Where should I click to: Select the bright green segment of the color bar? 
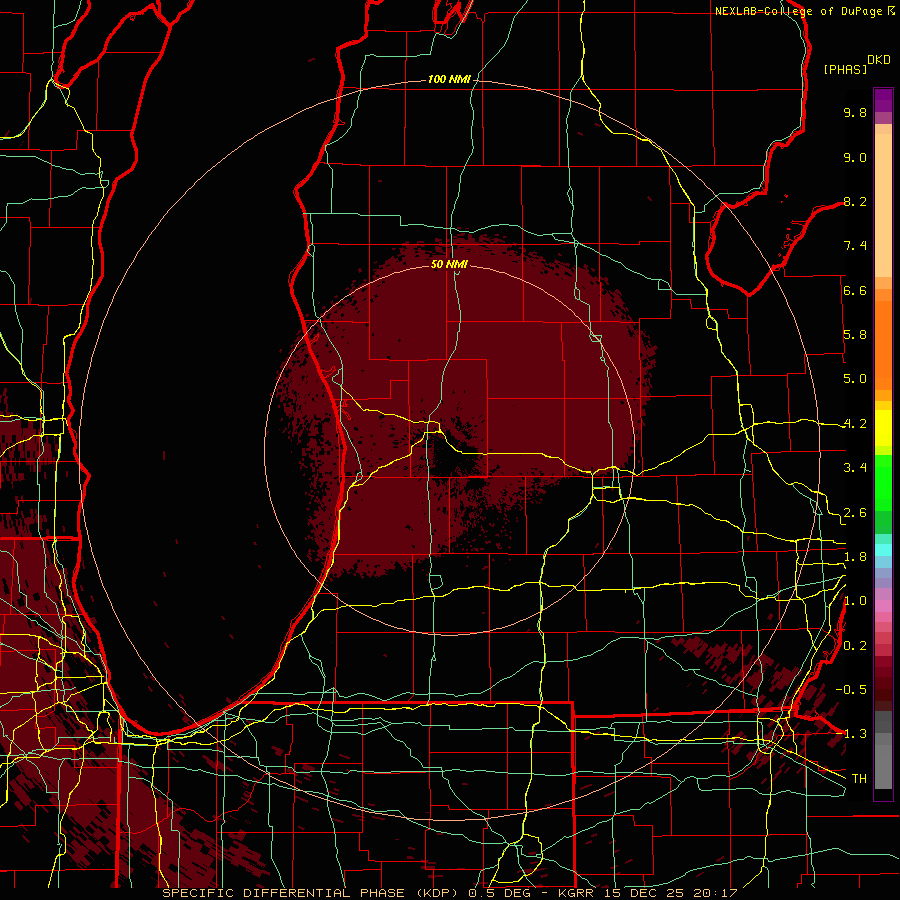coord(883,481)
